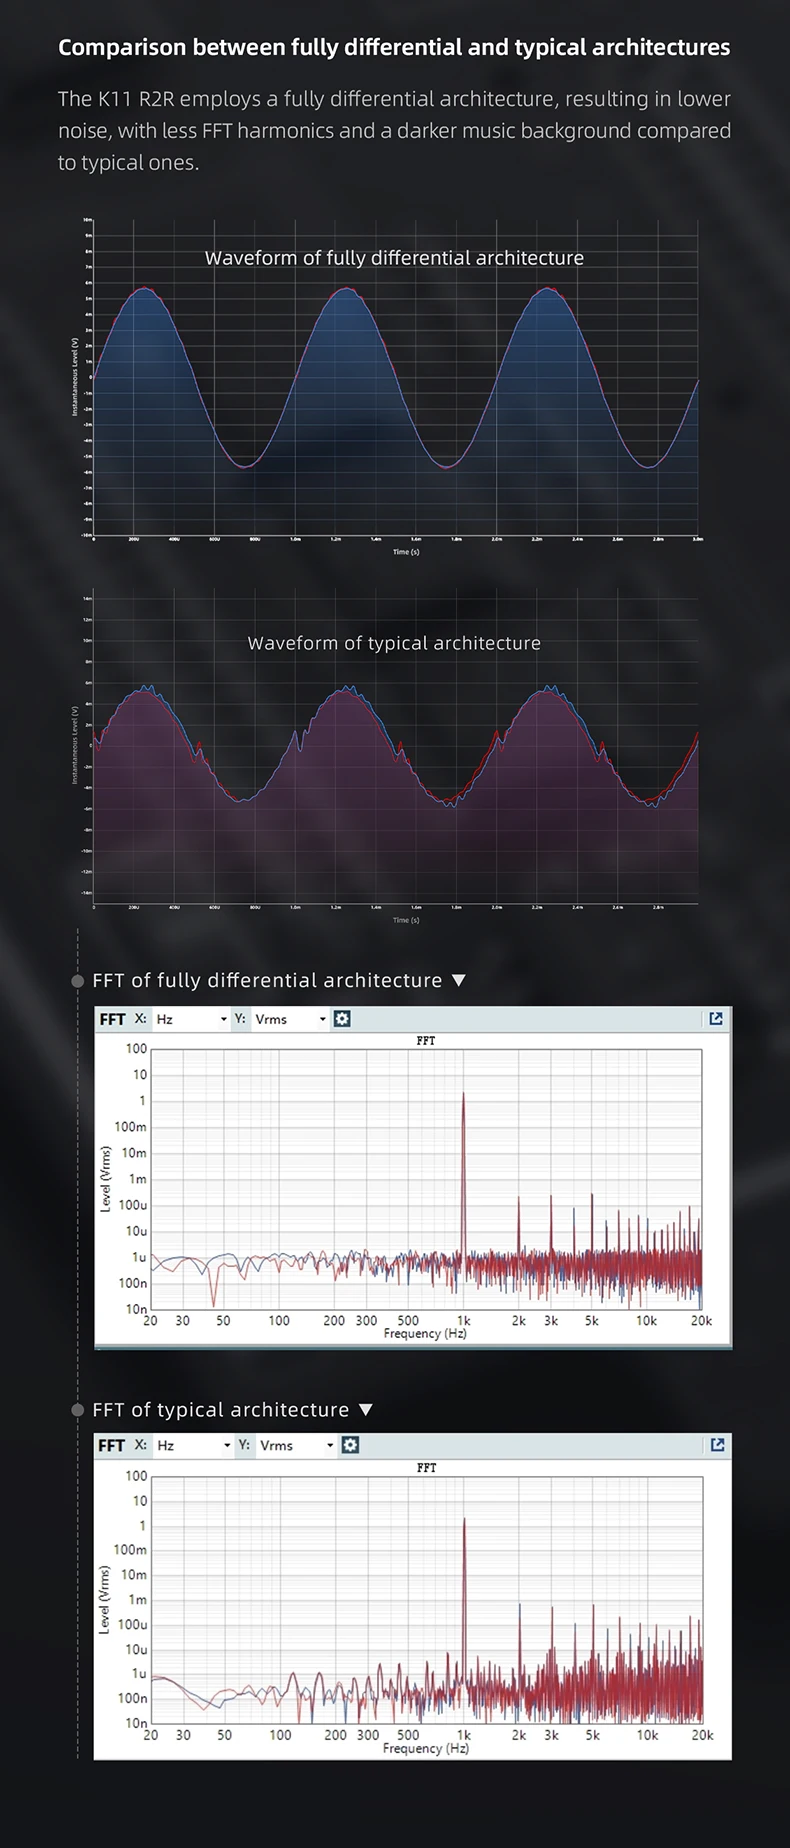Click triangle after 'FFT of typical architecture'

tap(366, 1410)
